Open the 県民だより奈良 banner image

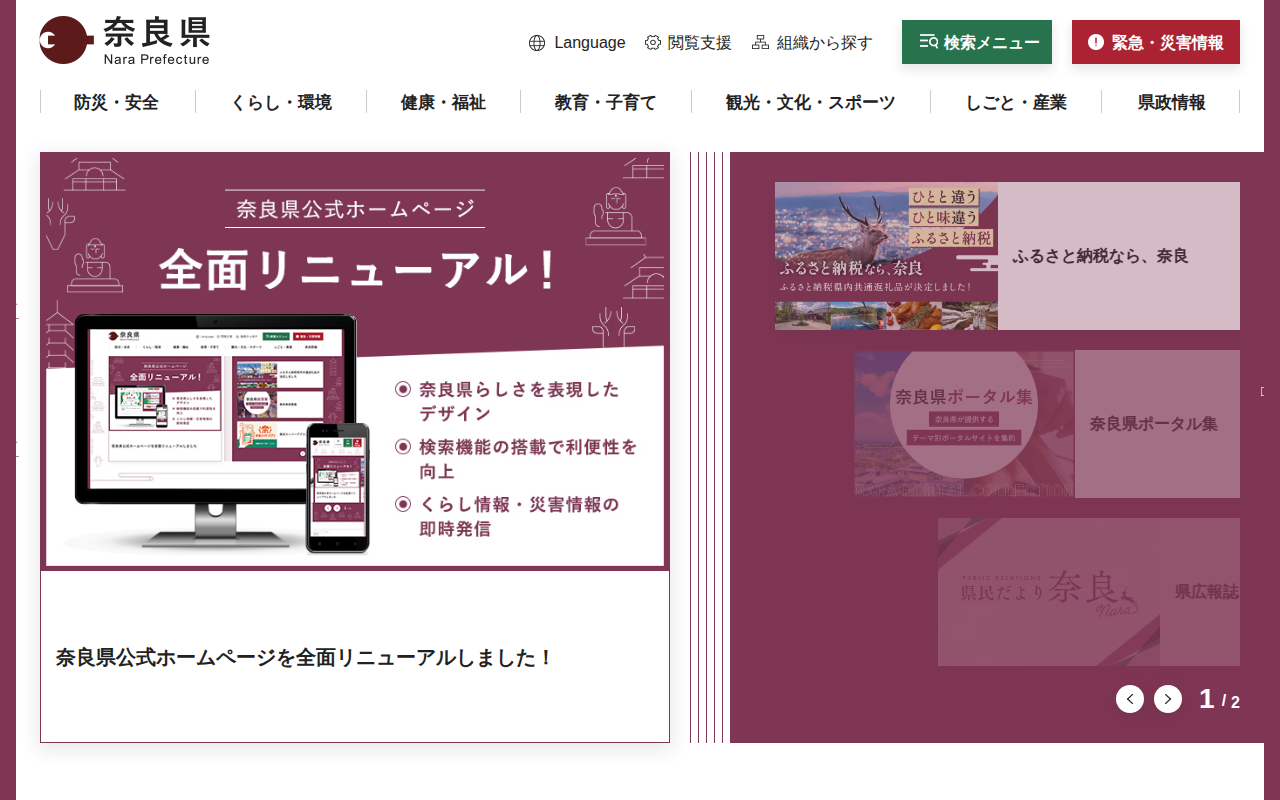point(1049,592)
